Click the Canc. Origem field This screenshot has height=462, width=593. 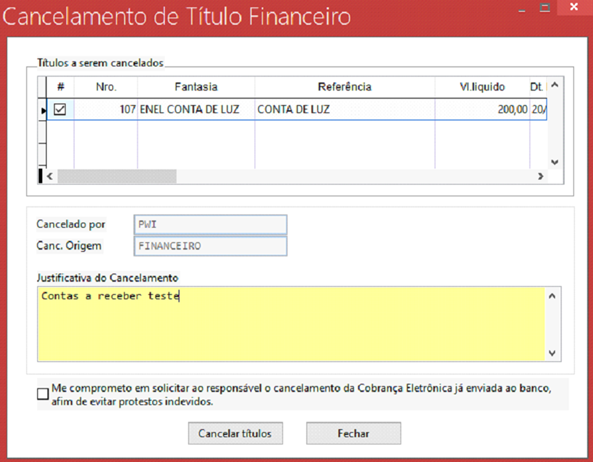(x=210, y=246)
